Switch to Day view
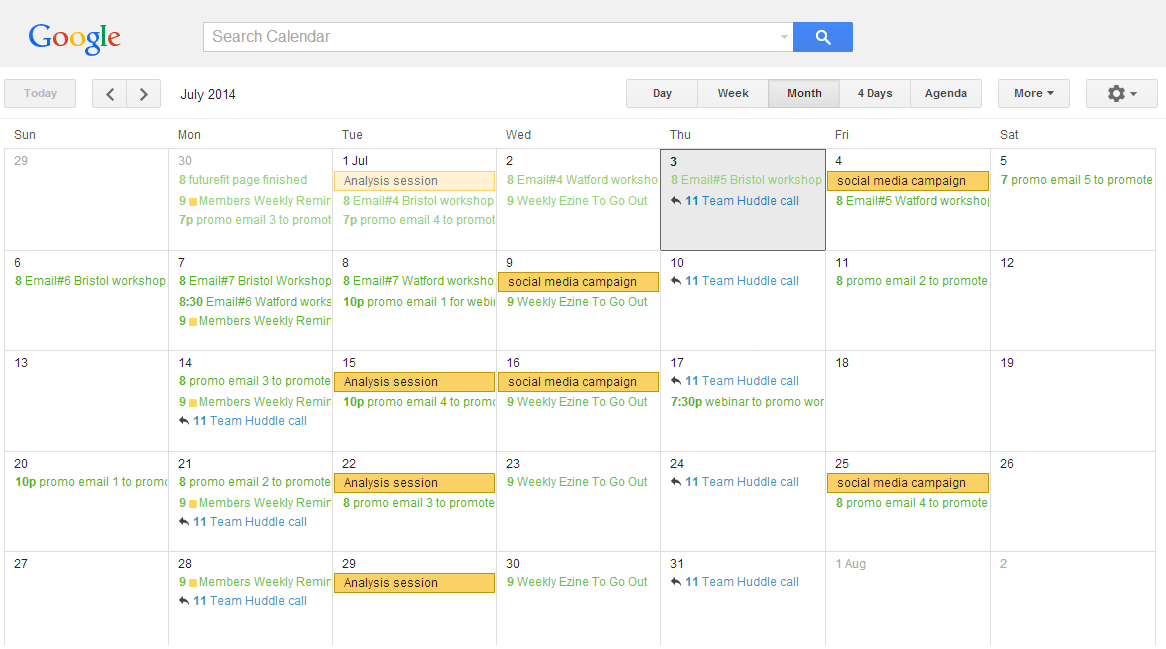Image resolution: width=1166 pixels, height=649 pixels. tap(661, 93)
